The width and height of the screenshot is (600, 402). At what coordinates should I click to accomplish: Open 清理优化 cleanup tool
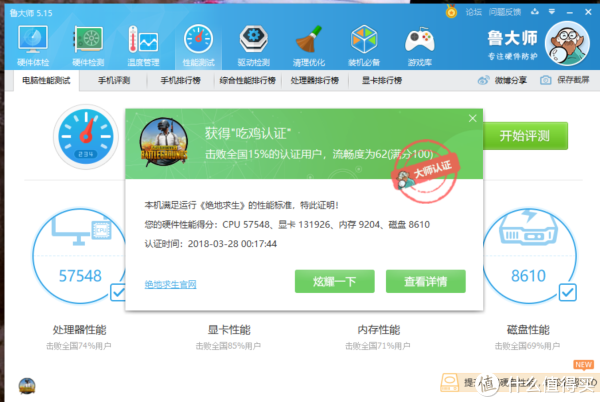point(308,46)
